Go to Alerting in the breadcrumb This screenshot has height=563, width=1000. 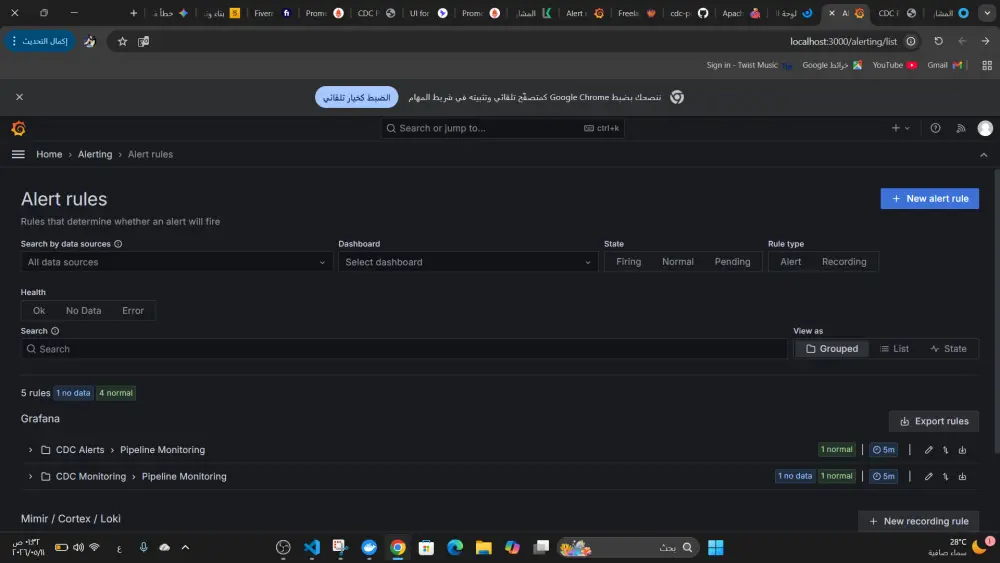tap(95, 154)
